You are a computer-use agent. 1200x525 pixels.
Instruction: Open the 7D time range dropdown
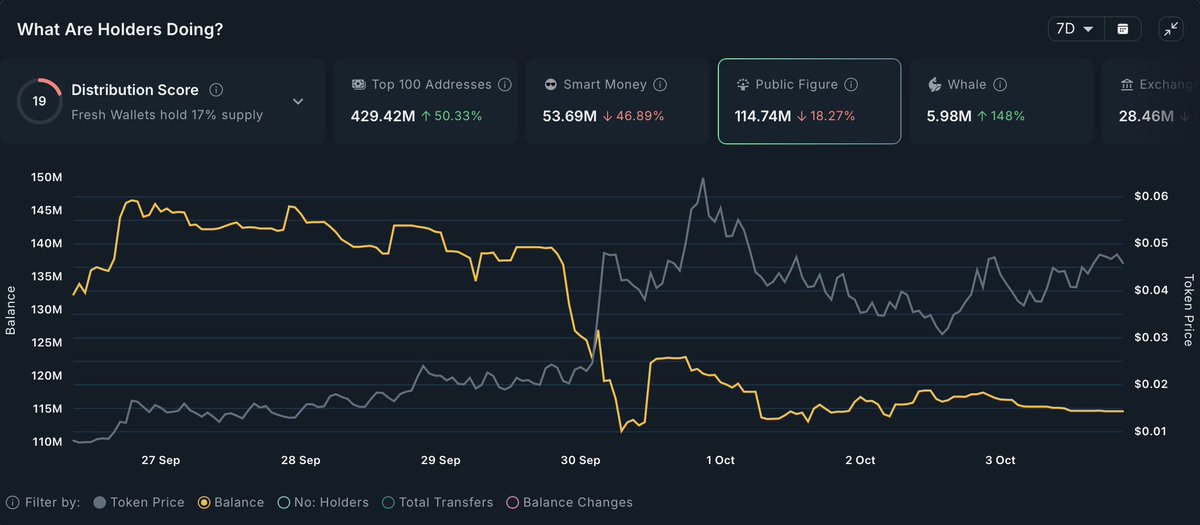click(x=1075, y=29)
